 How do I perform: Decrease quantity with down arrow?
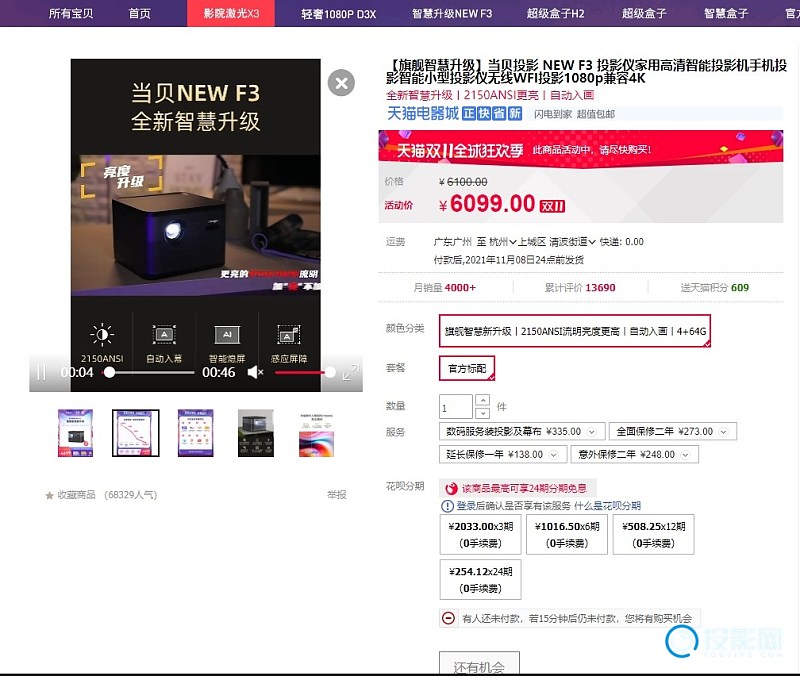(x=483, y=413)
